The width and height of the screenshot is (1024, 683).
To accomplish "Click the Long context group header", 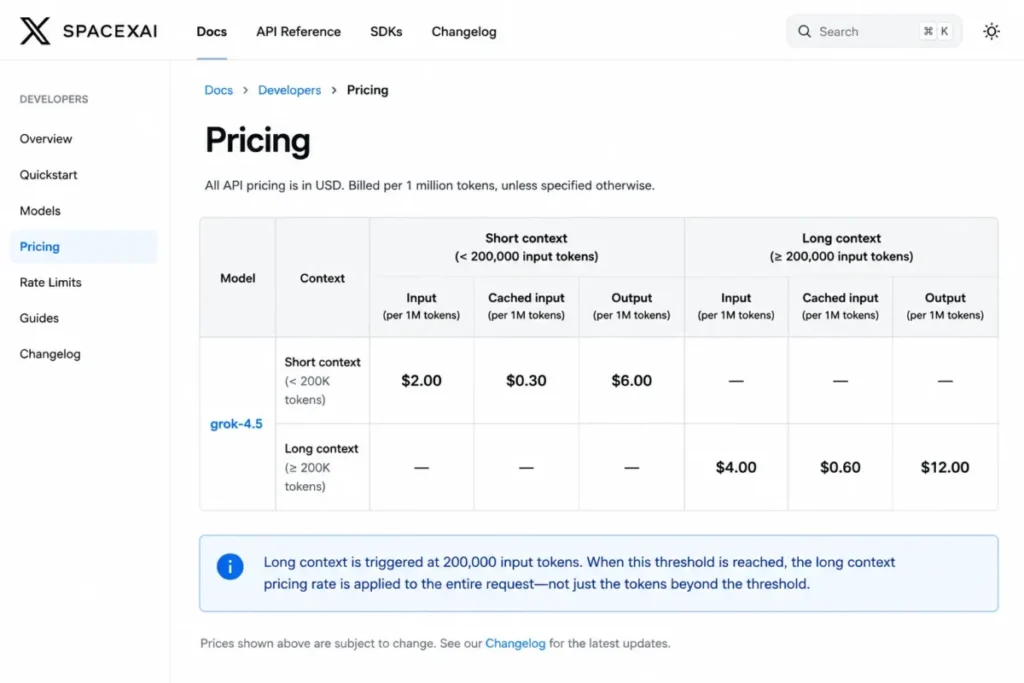I will (841, 247).
